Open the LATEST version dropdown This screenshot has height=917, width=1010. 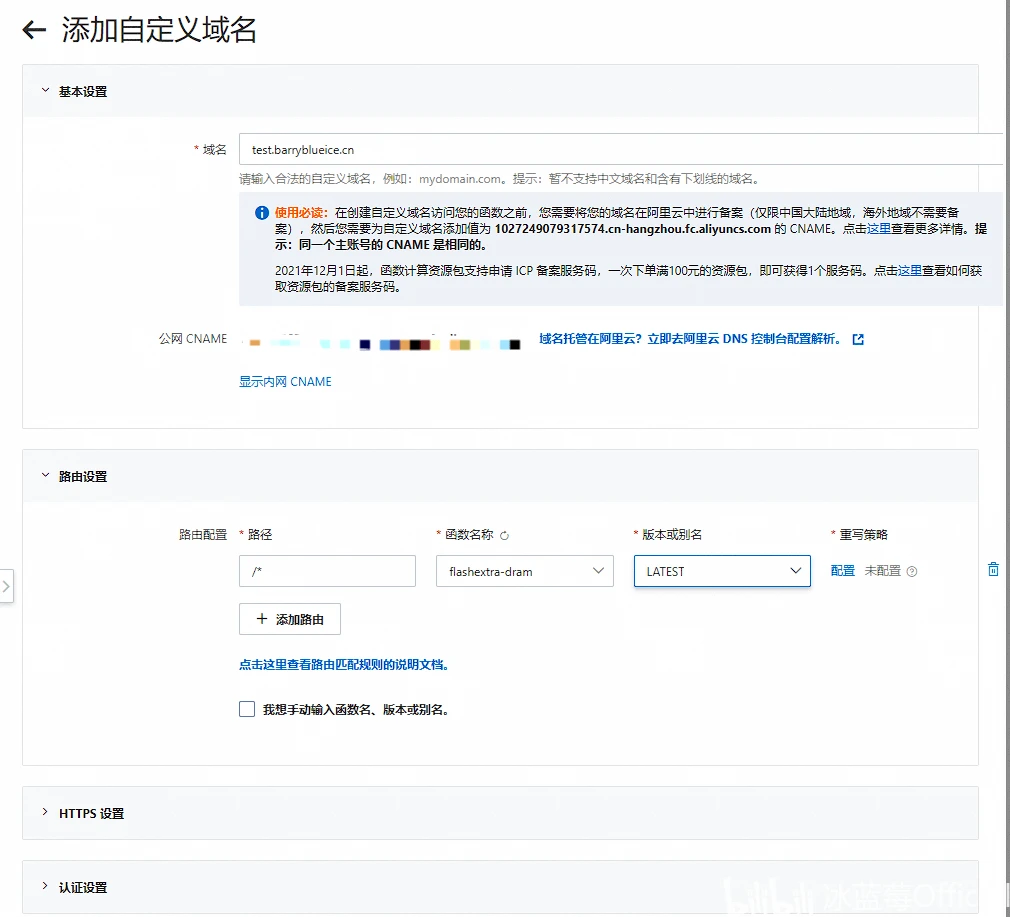[x=722, y=571]
